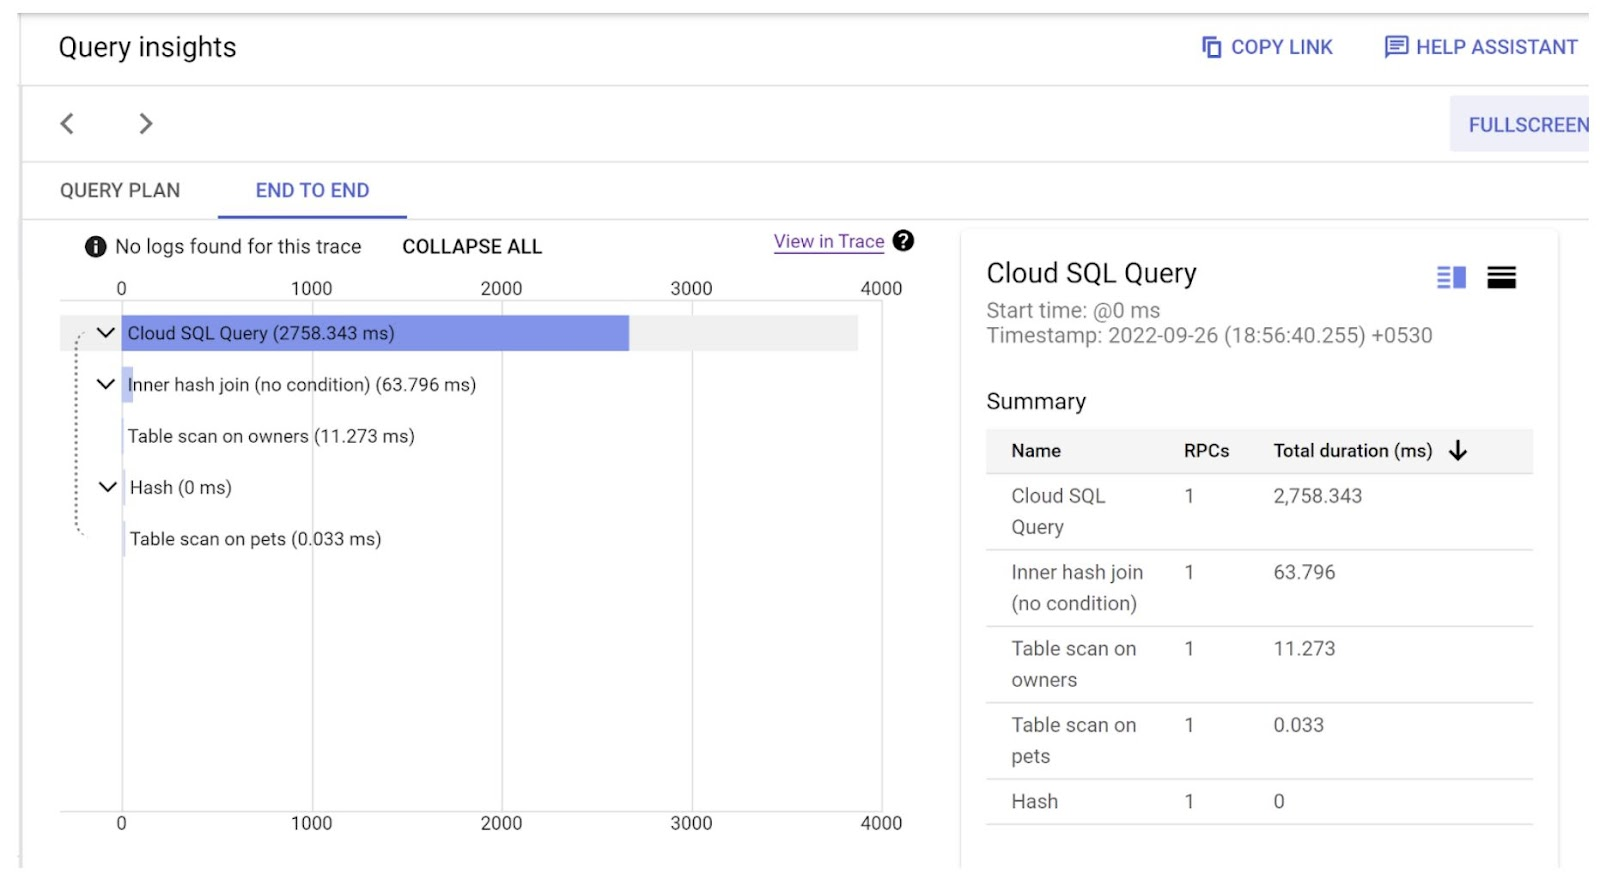The width and height of the screenshot is (1600, 892).
Task: Sort by the Name column header
Action: coord(1036,451)
